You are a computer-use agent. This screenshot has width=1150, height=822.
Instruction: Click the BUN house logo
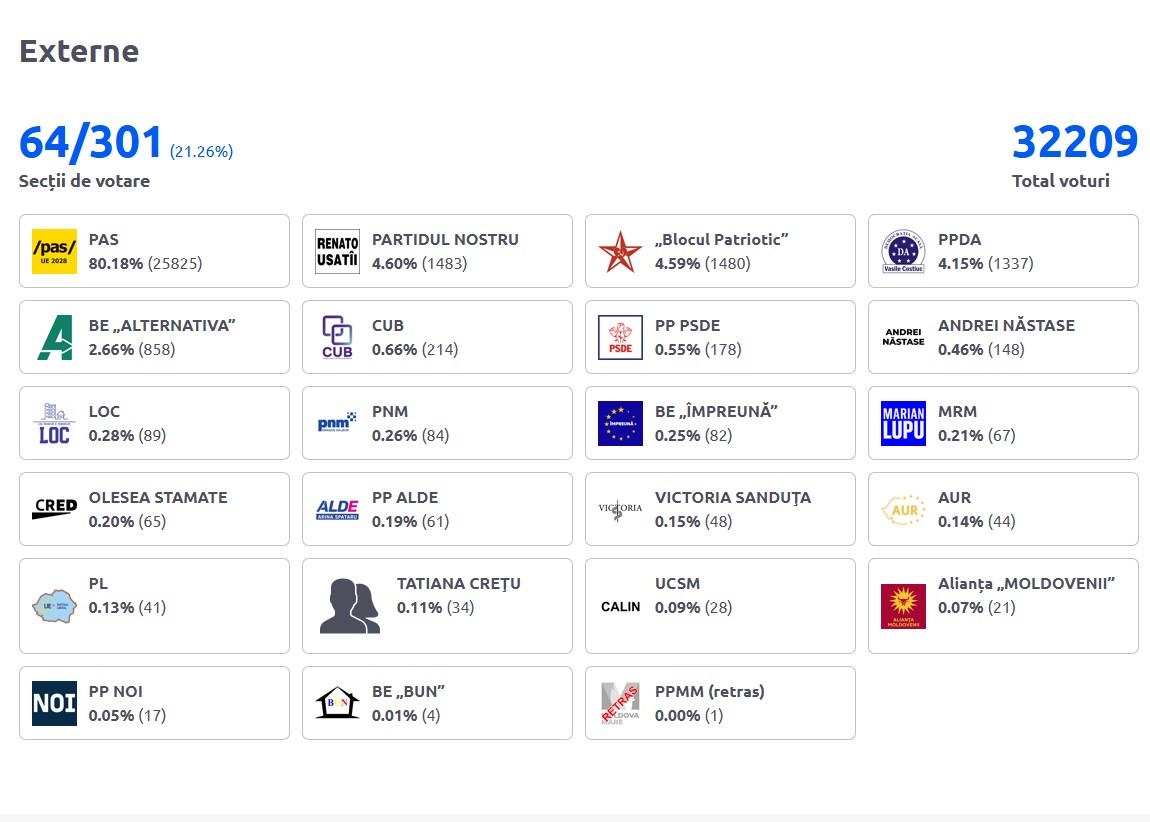point(337,703)
